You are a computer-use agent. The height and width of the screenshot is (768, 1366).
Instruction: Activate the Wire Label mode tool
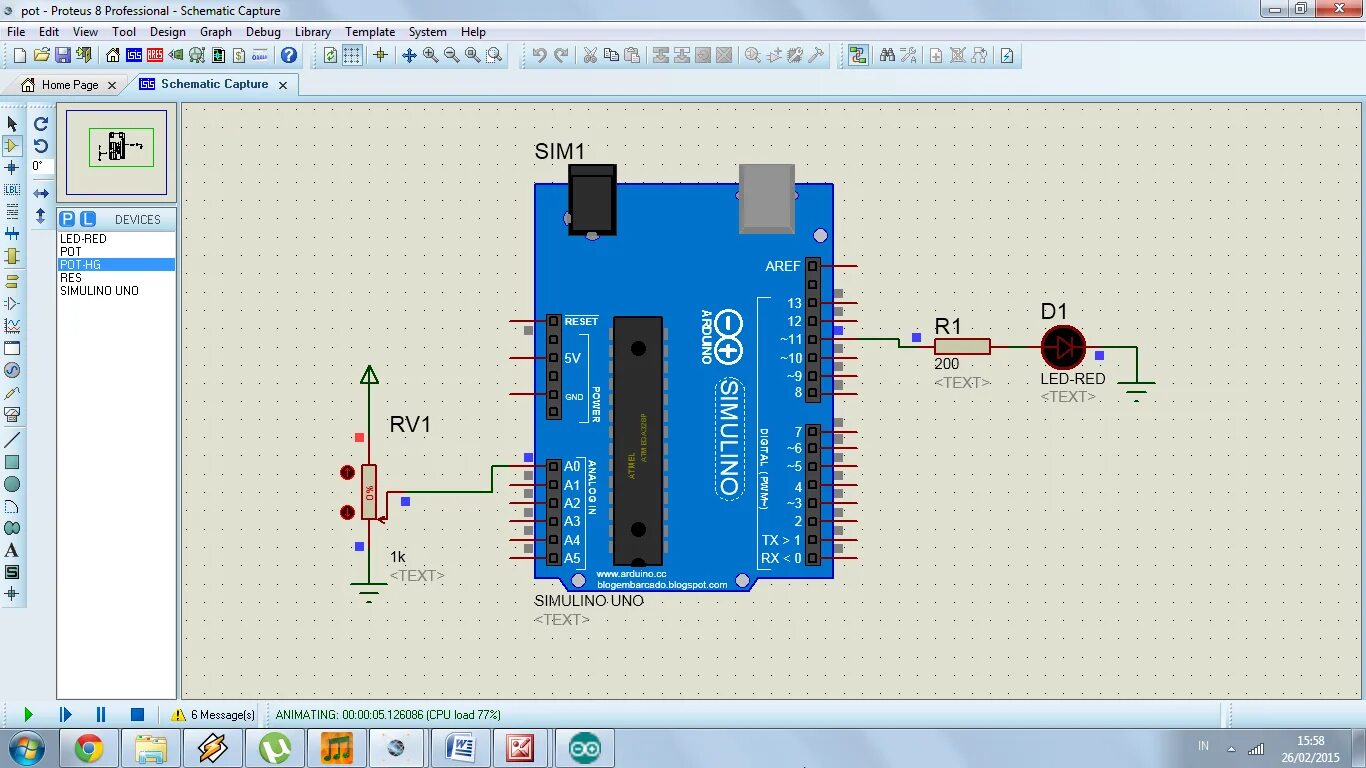[x=12, y=190]
